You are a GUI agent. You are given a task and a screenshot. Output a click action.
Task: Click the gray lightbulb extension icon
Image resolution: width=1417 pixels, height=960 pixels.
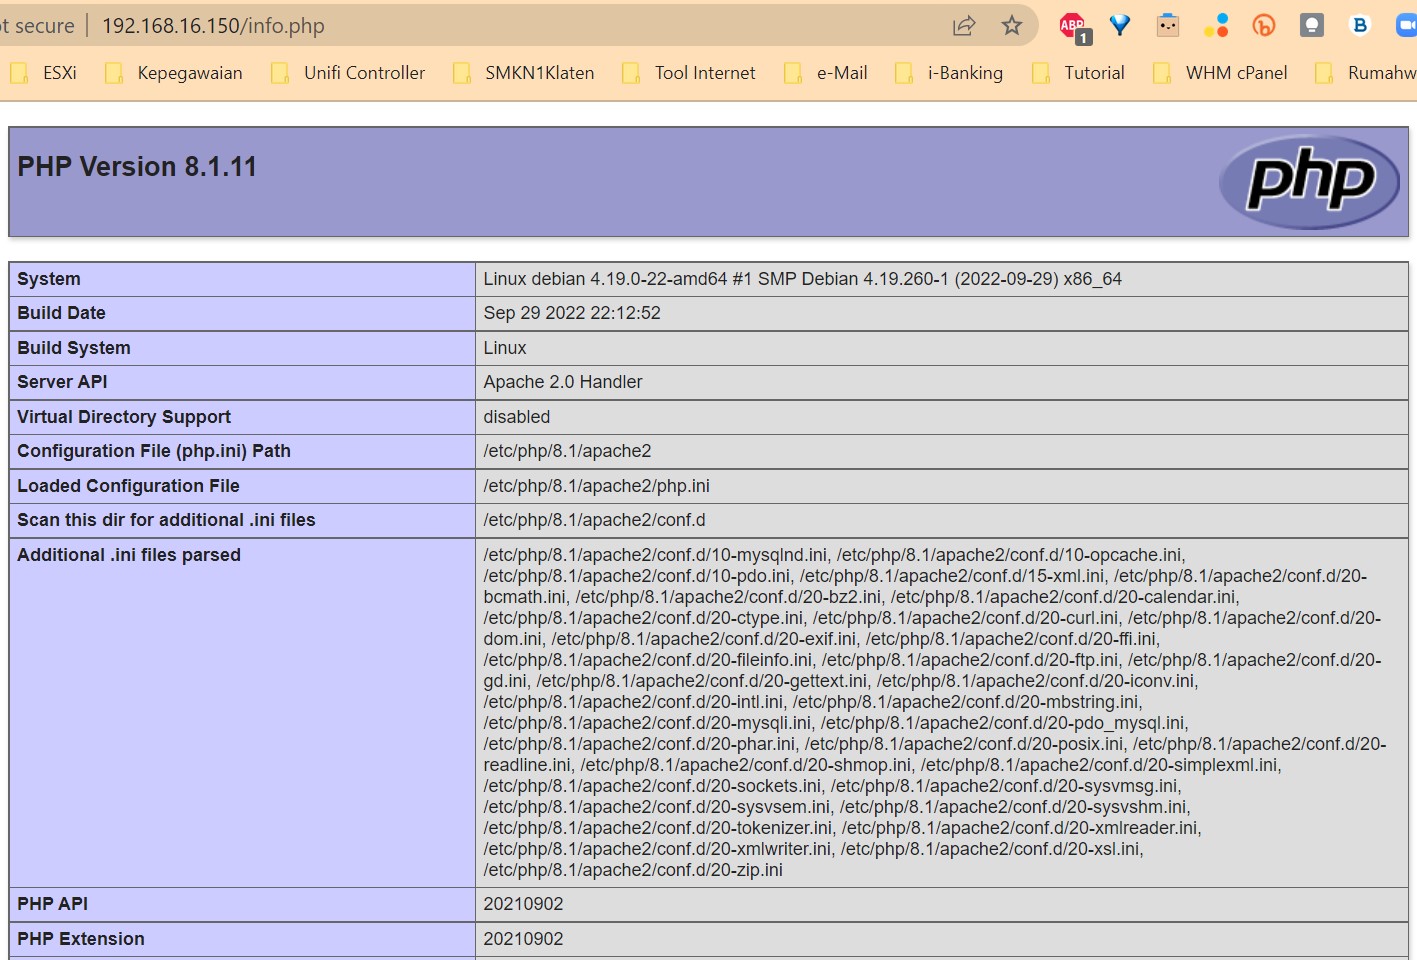1312,26
